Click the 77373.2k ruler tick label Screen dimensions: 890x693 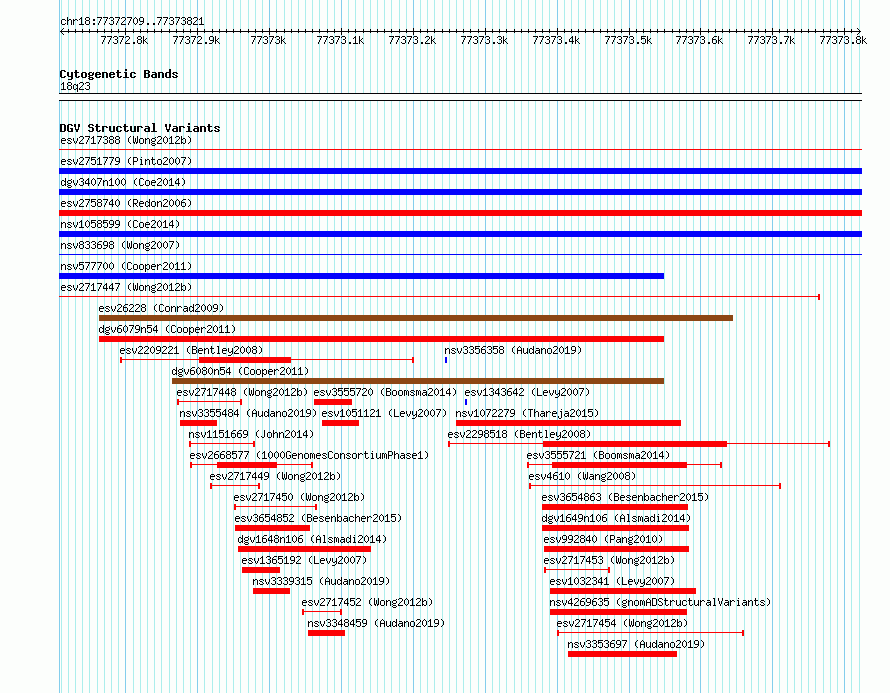(x=412, y=40)
